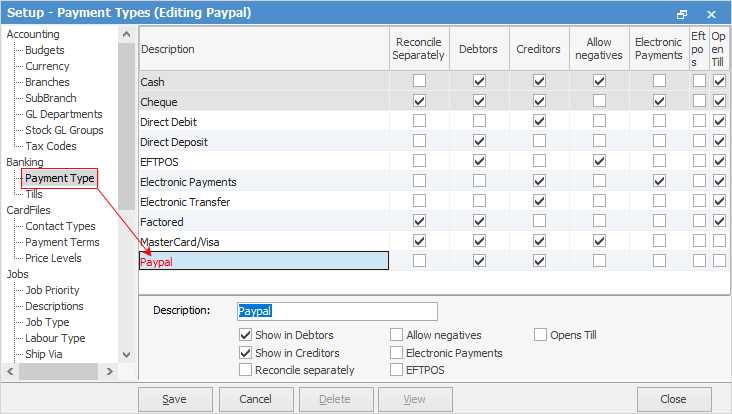The width and height of the screenshot is (732, 414).
Task: Open Ship Via in the tree
Action: coord(43,354)
